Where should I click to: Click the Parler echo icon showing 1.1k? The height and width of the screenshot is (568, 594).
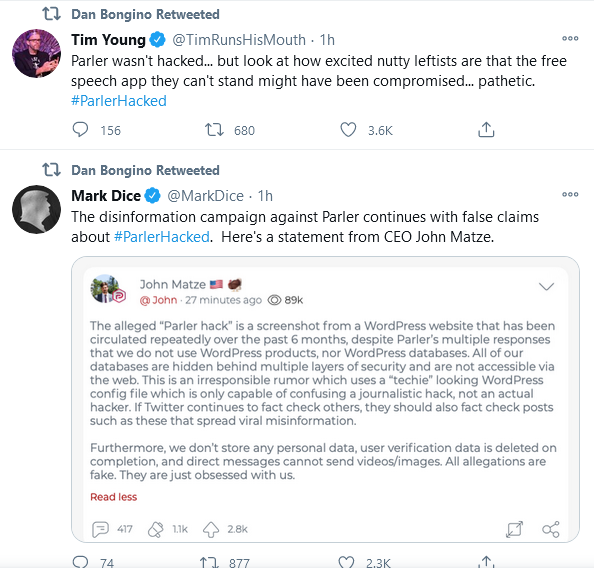point(156,529)
